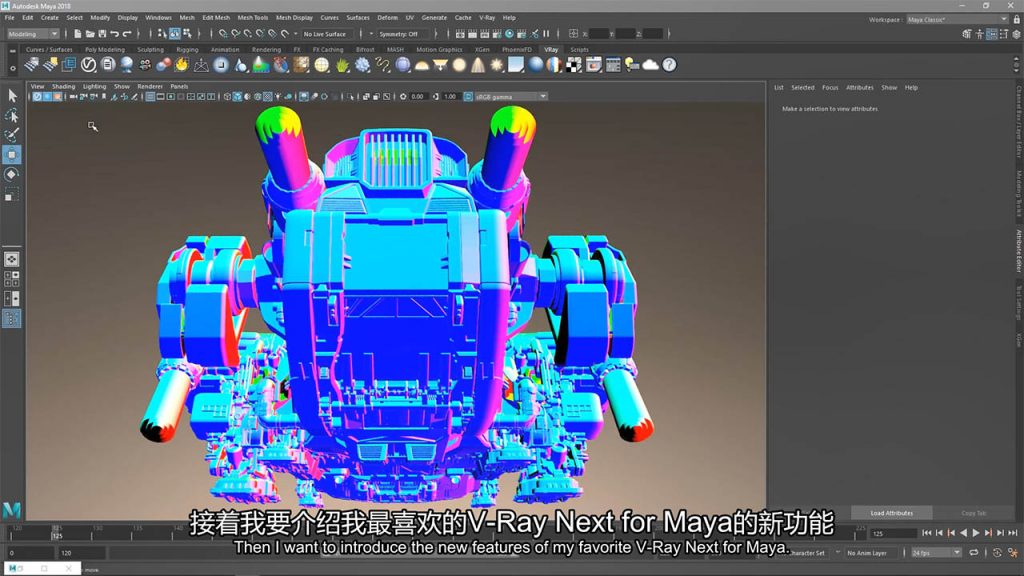Click the V-Ray fire shelf icon

point(182,65)
